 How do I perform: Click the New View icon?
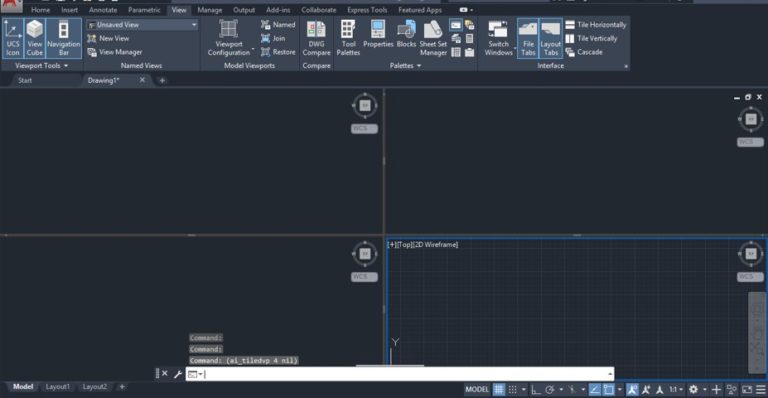tap(92, 38)
